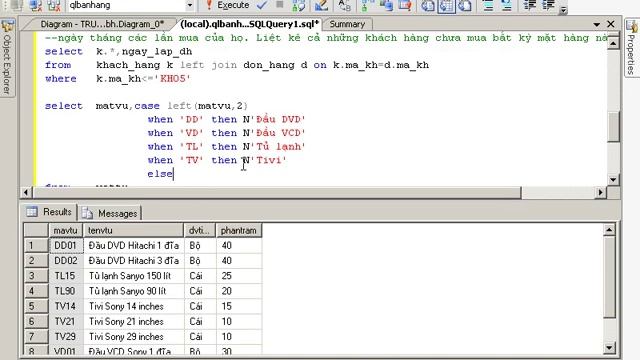Click editor vertical scrollbar up arrow
This screenshot has height=360, width=640.
(613, 42)
